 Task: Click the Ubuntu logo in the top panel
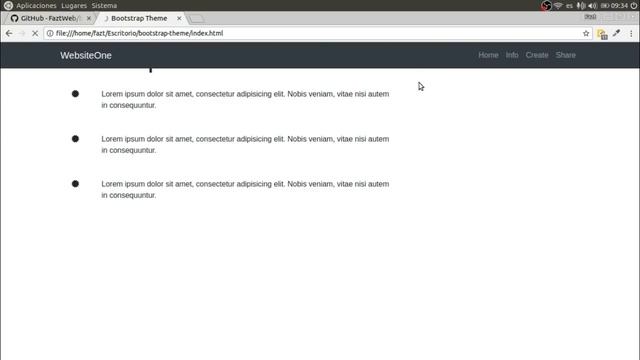[x=8, y=5]
